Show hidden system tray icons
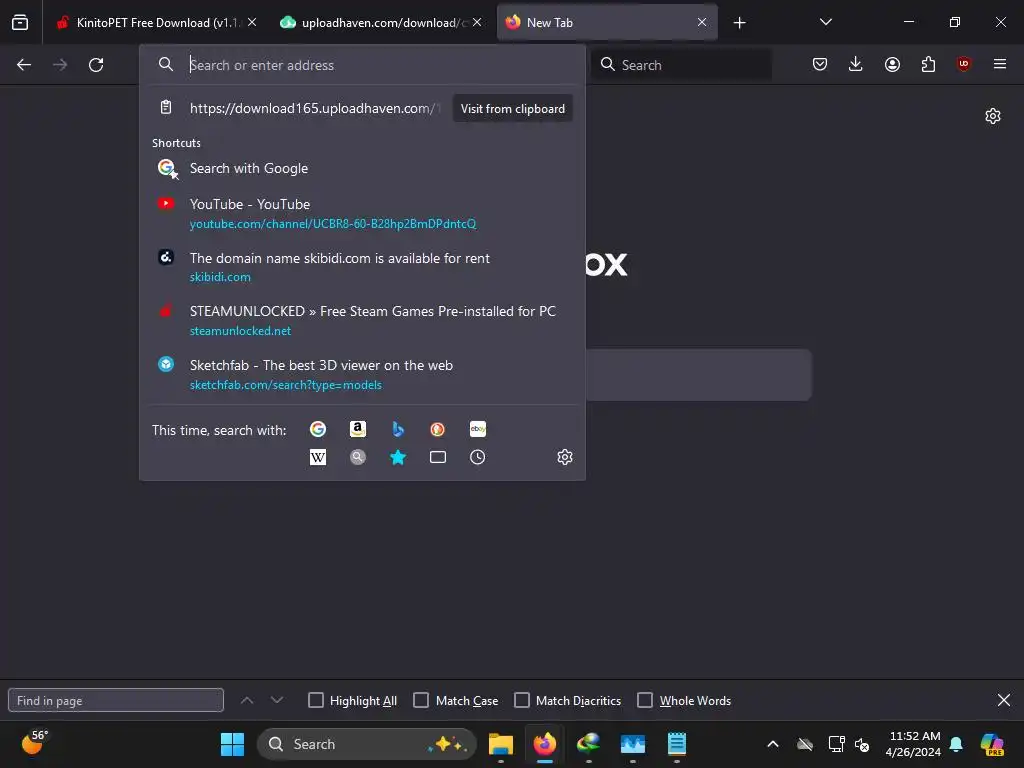Image resolution: width=1024 pixels, height=768 pixels. [x=773, y=744]
